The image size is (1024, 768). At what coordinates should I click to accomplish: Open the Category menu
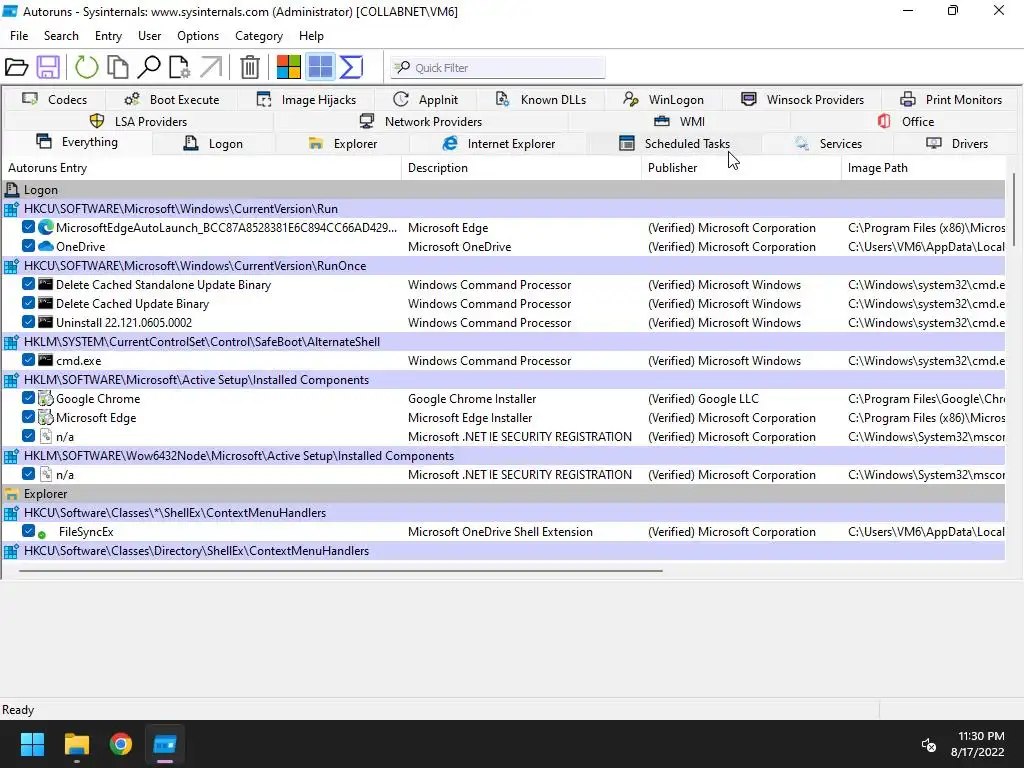(x=259, y=36)
